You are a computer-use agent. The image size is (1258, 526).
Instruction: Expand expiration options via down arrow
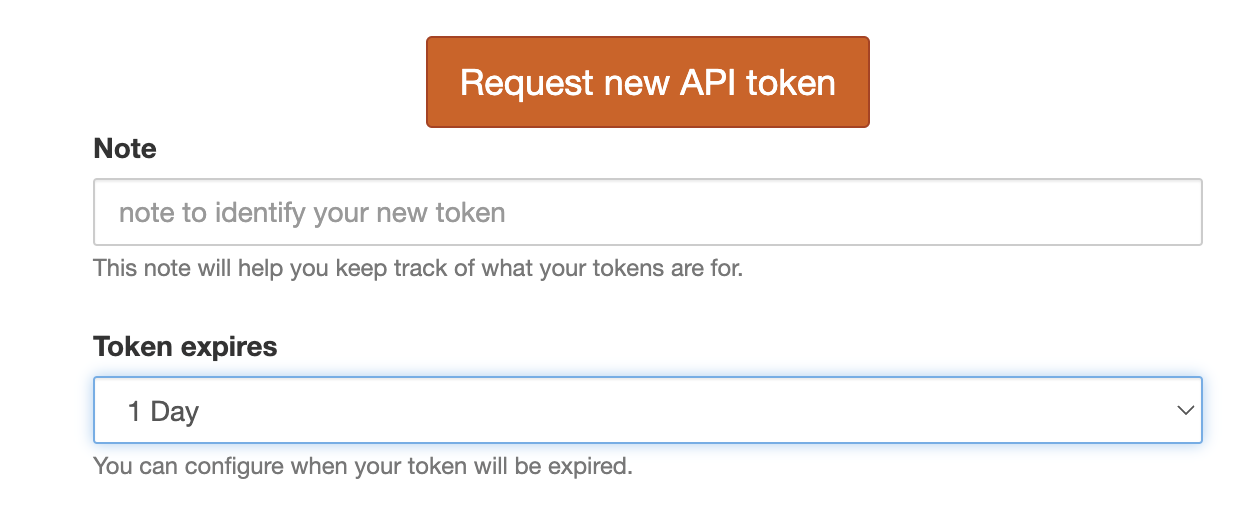tap(1186, 410)
